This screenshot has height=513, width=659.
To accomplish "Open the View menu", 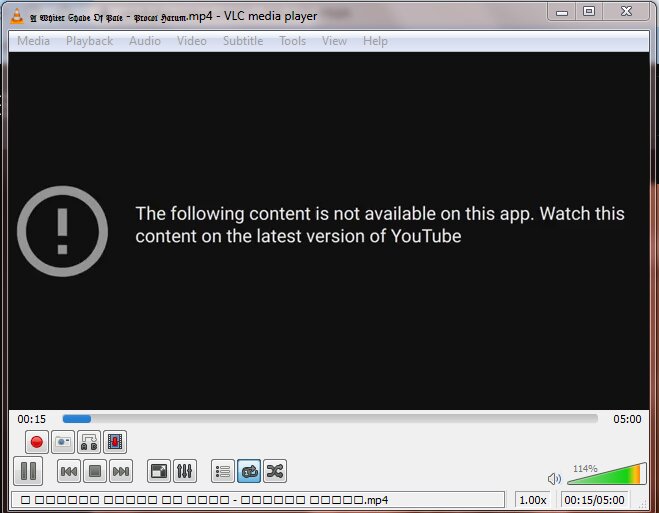I will tap(334, 41).
